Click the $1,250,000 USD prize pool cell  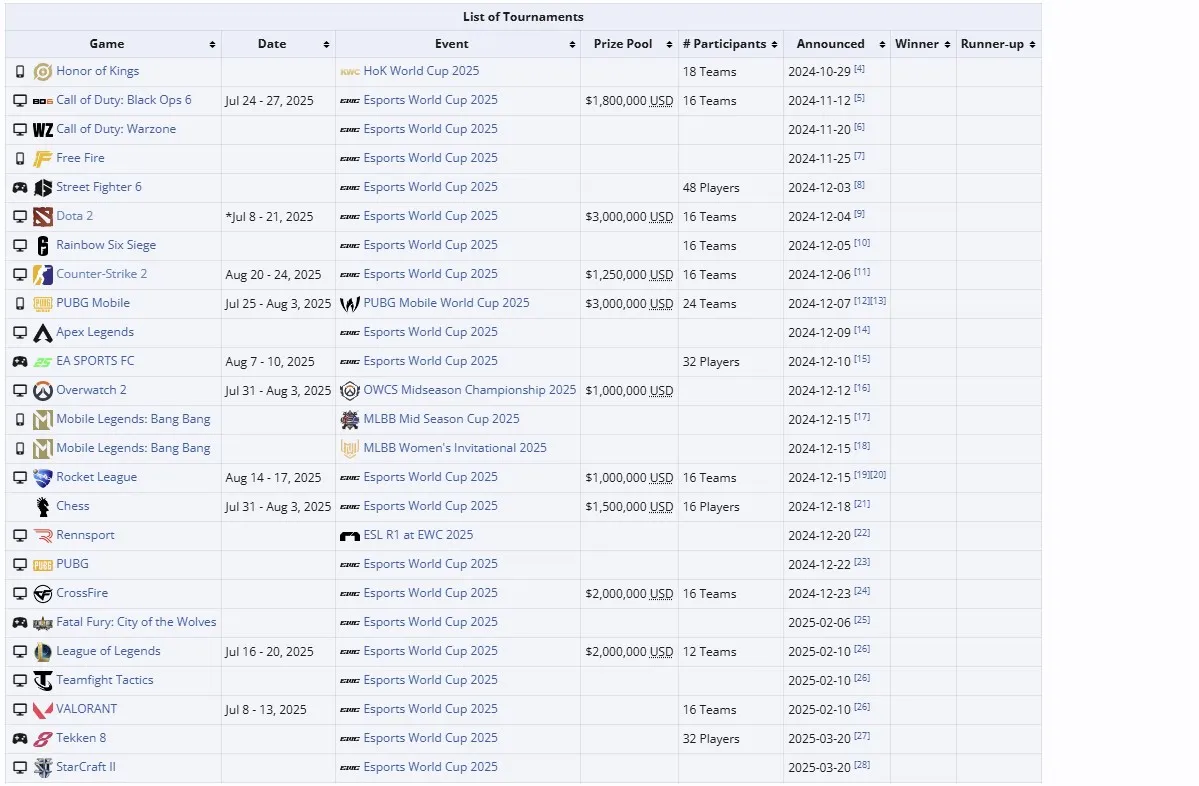point(629,275)
